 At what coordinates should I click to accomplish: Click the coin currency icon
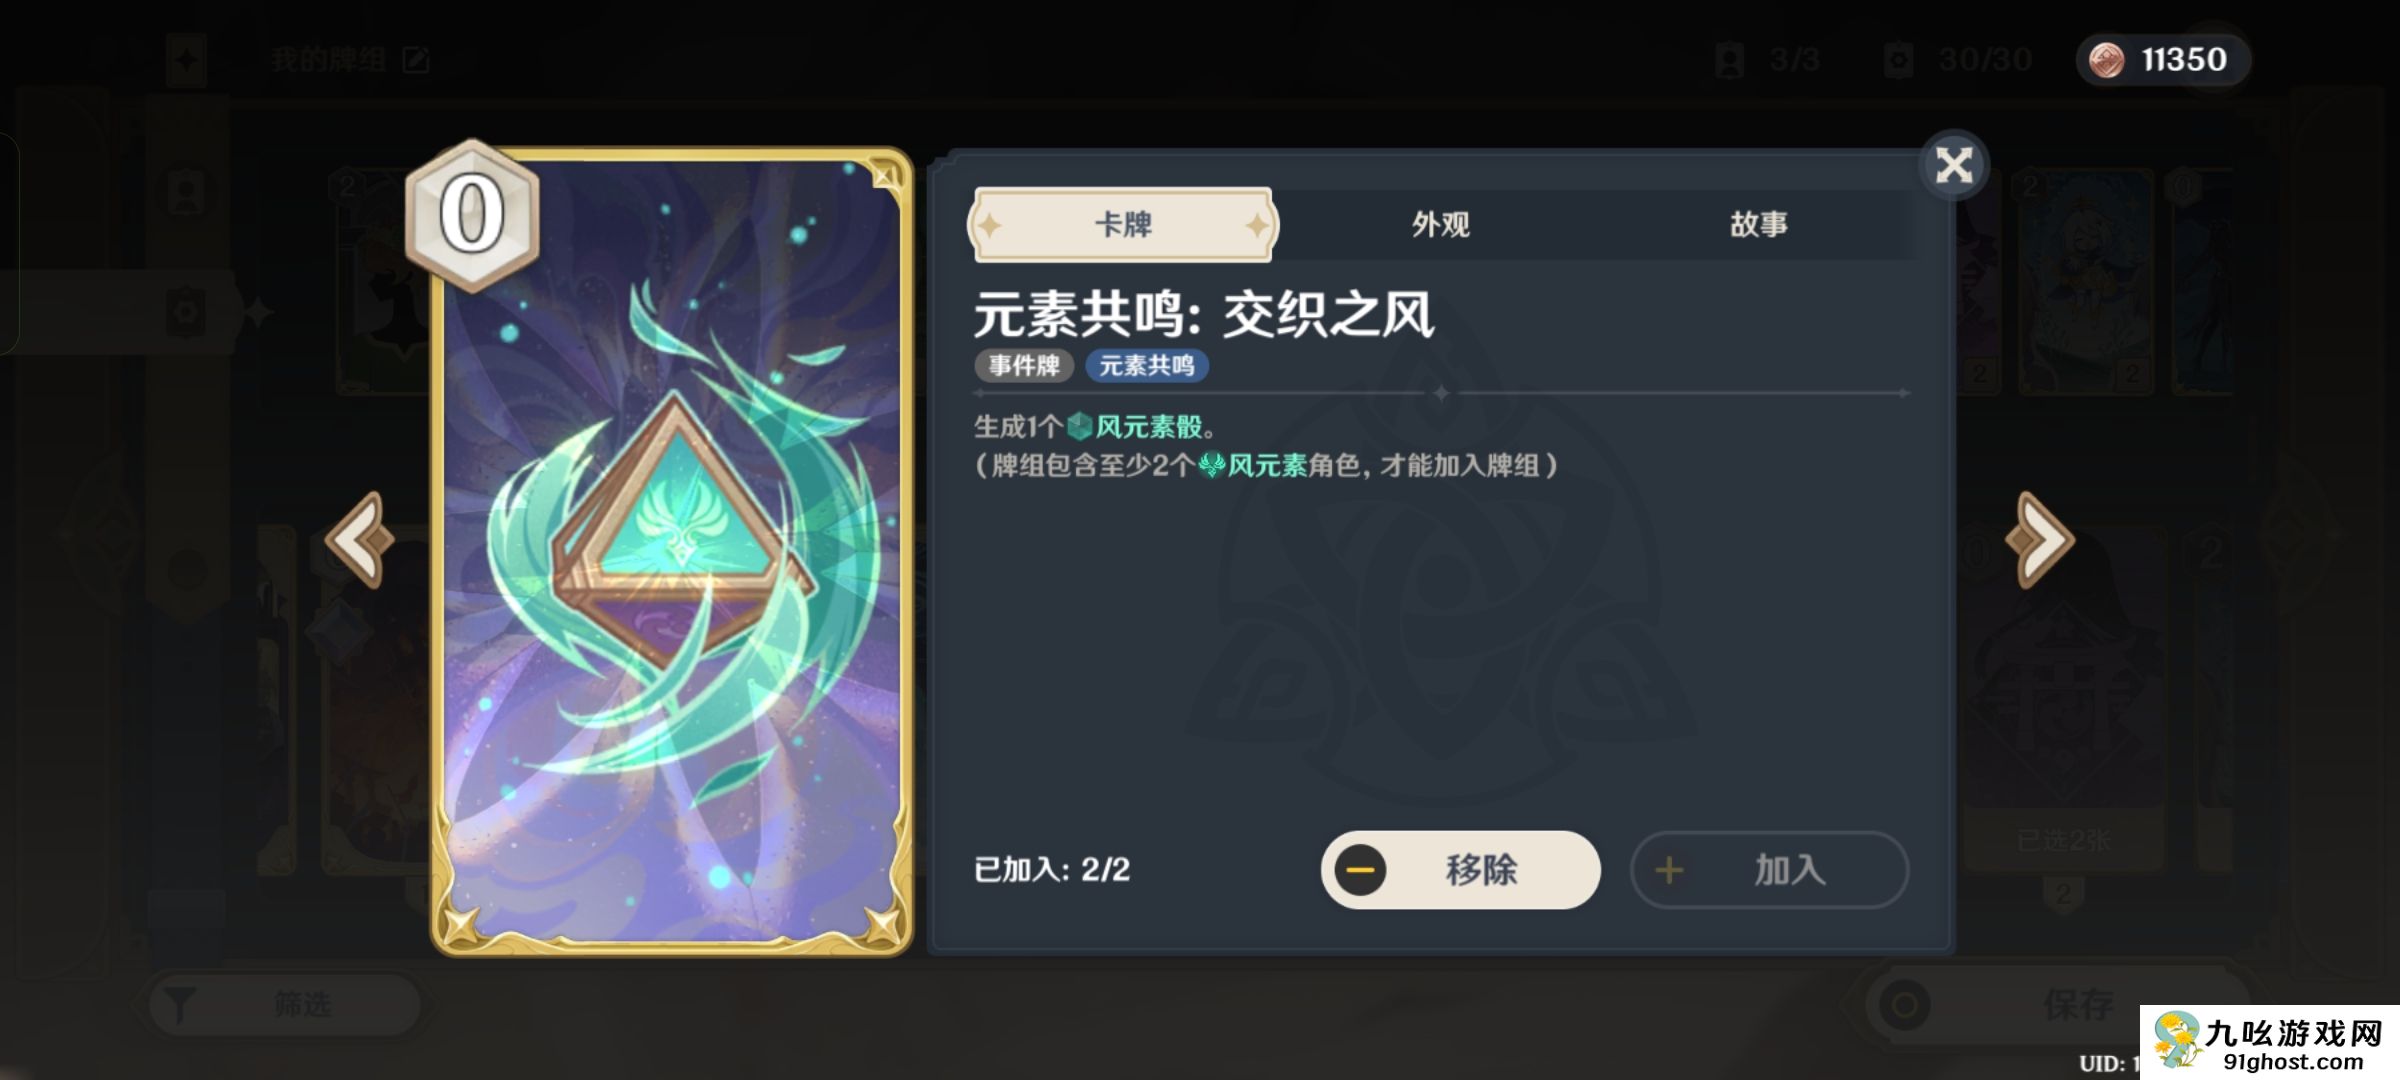click(x=2107, y=60)
